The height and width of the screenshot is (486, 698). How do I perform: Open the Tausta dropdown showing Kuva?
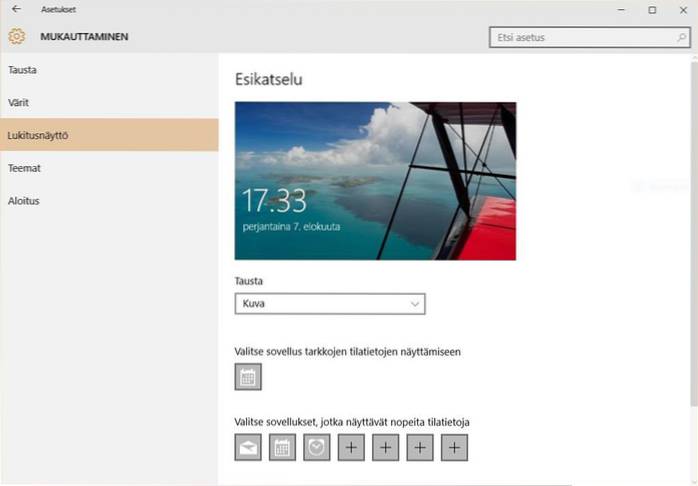pyautogui.click(x=330, y=304)
